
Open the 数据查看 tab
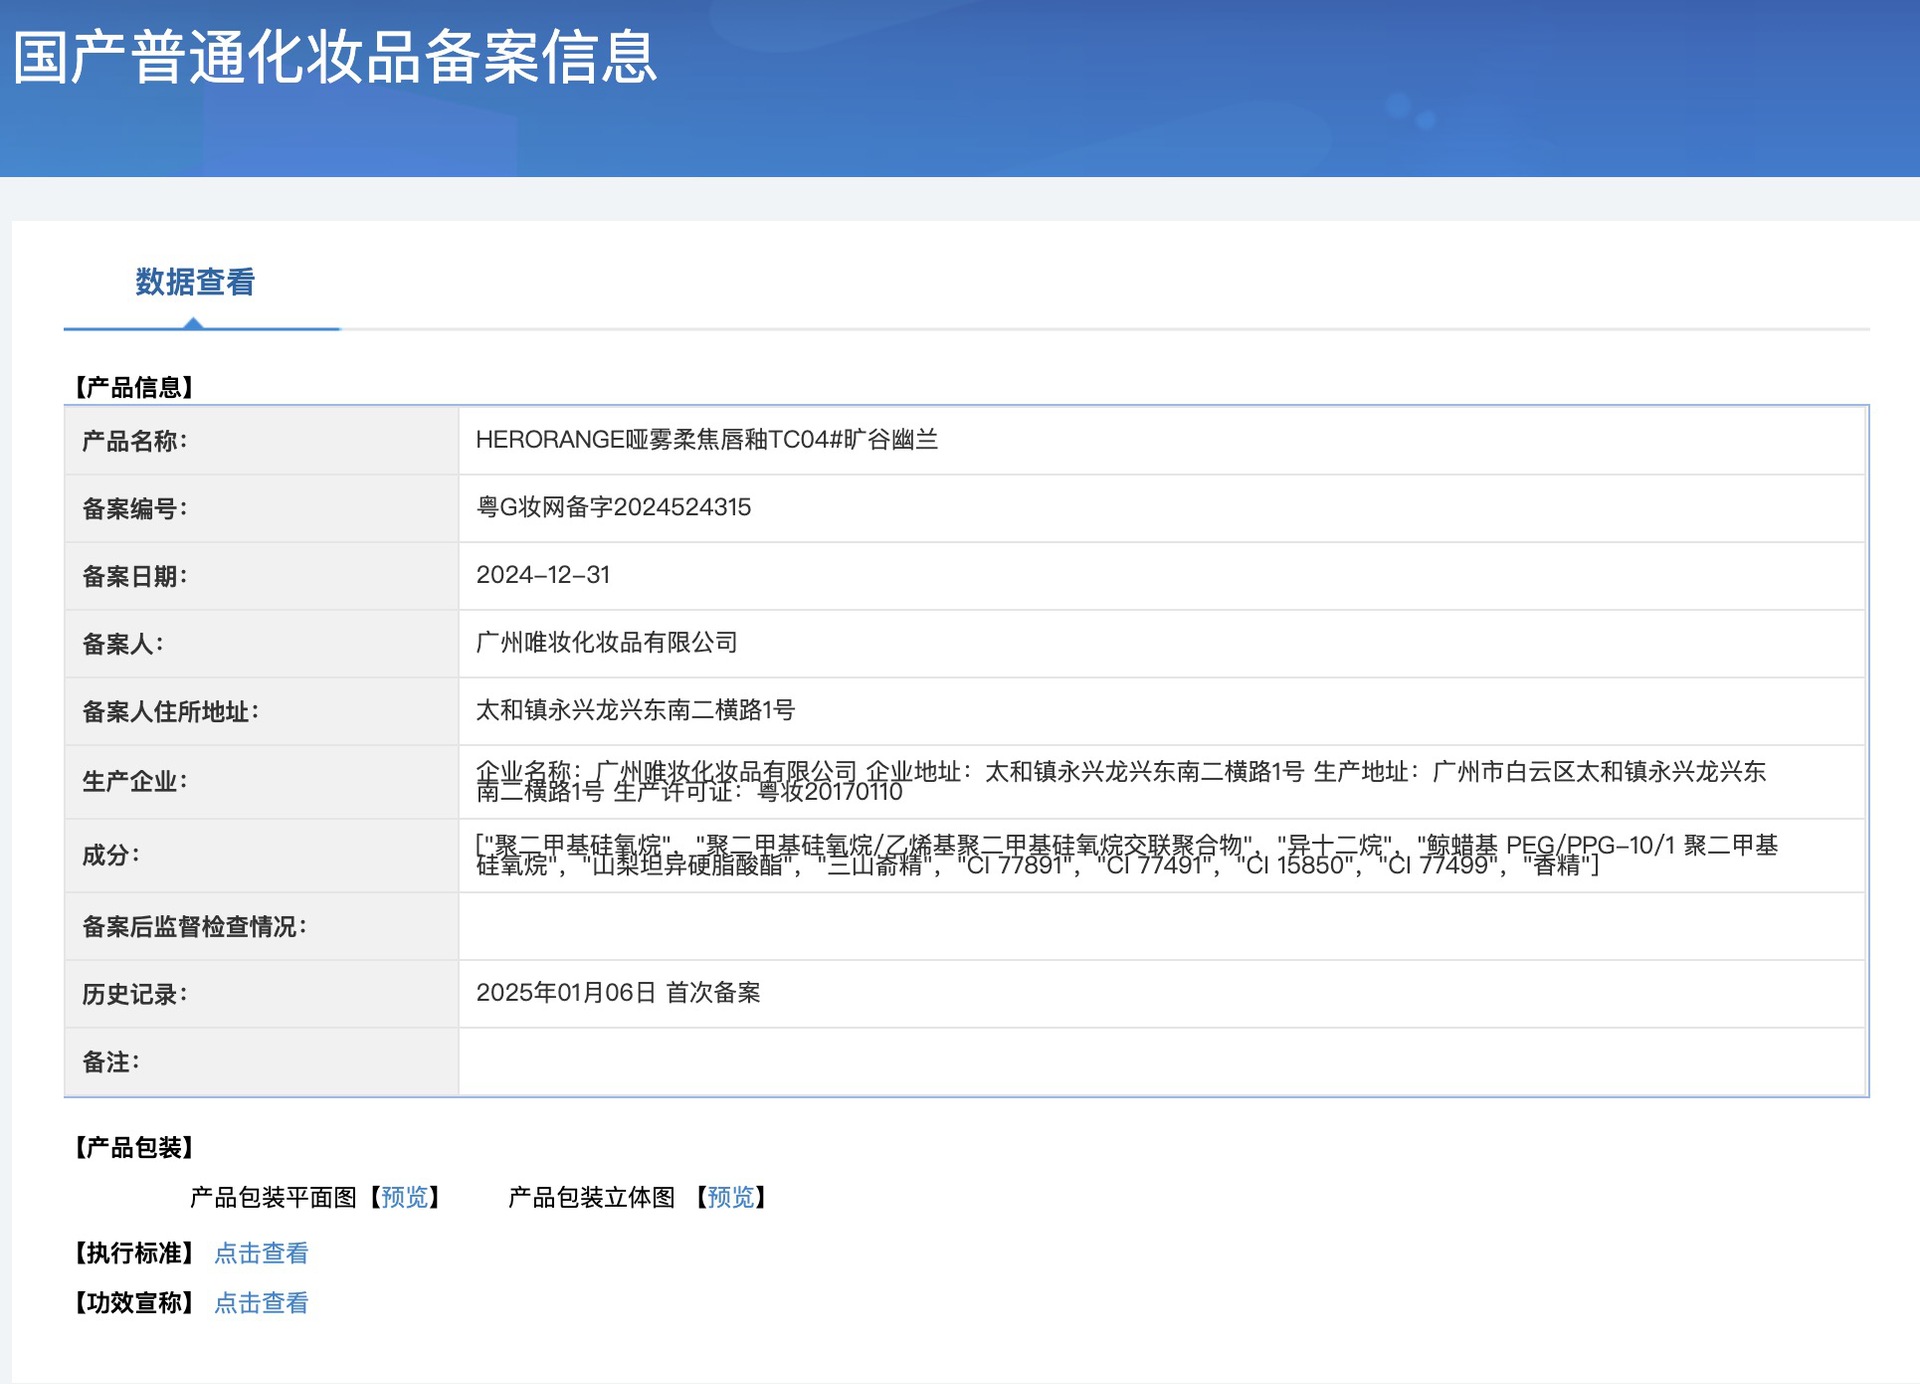[x=195, y=282]
